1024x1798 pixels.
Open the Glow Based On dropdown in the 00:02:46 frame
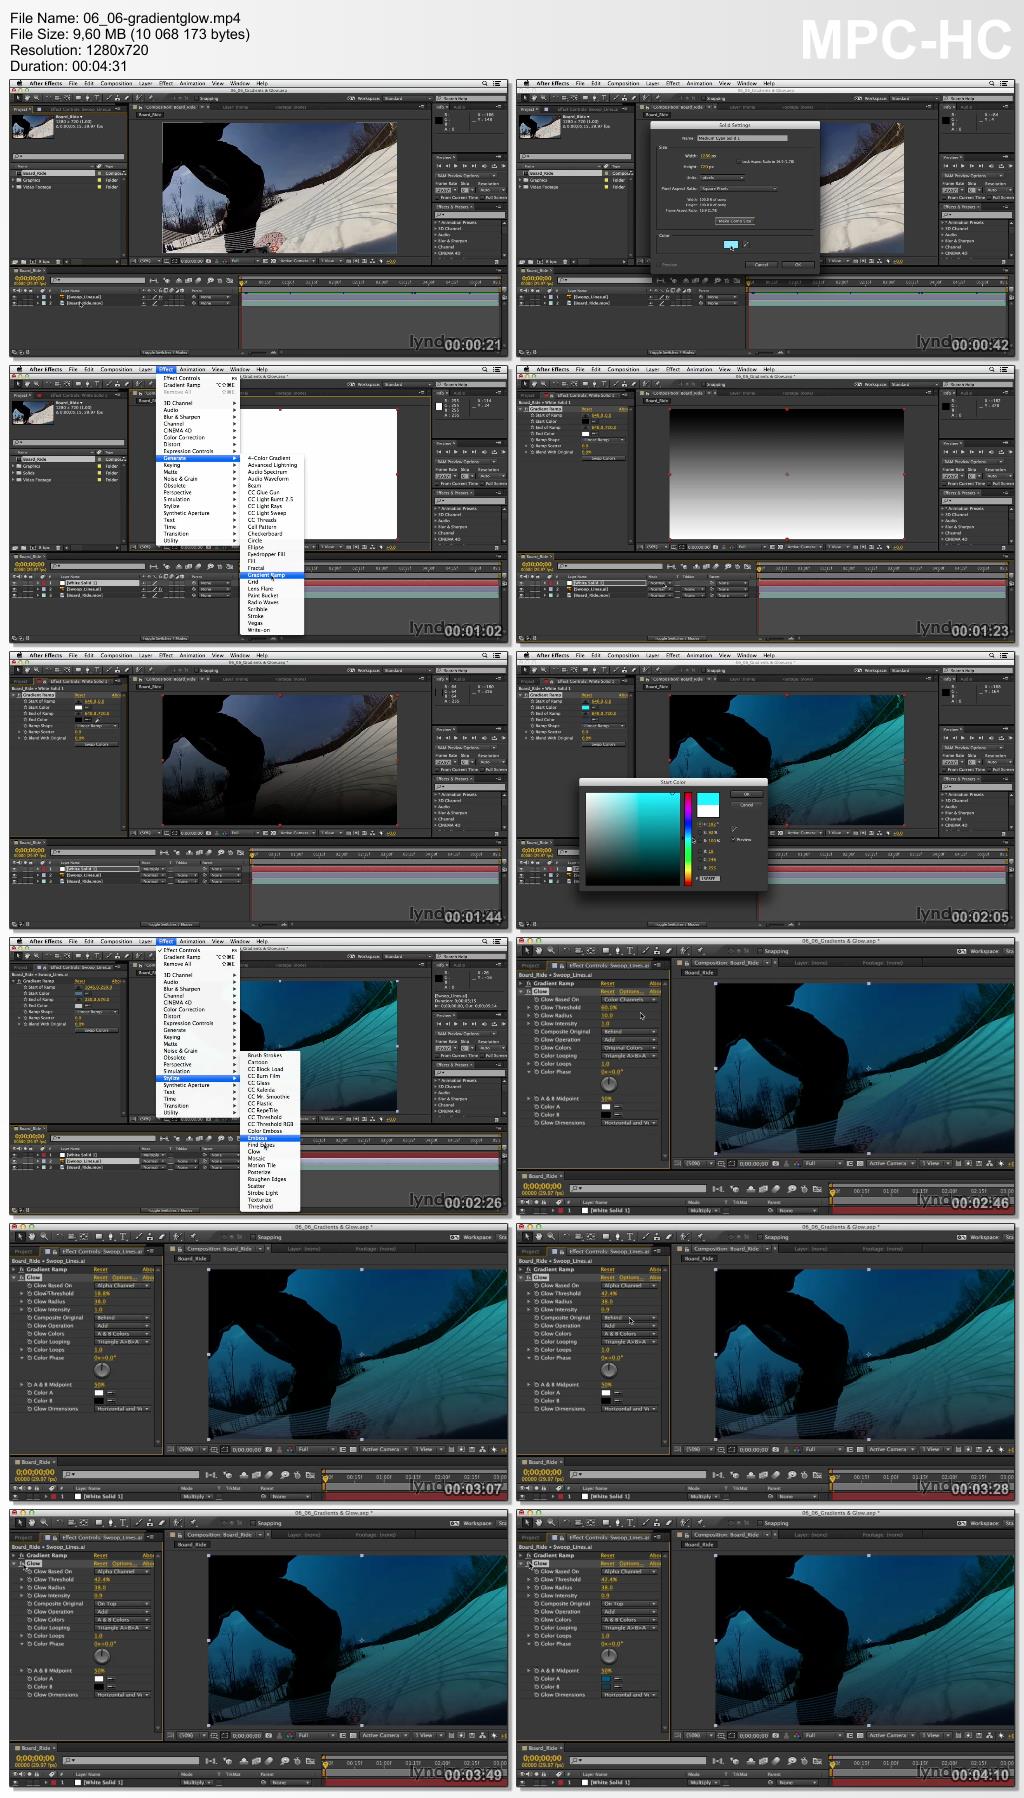click(x=629, y=999)
